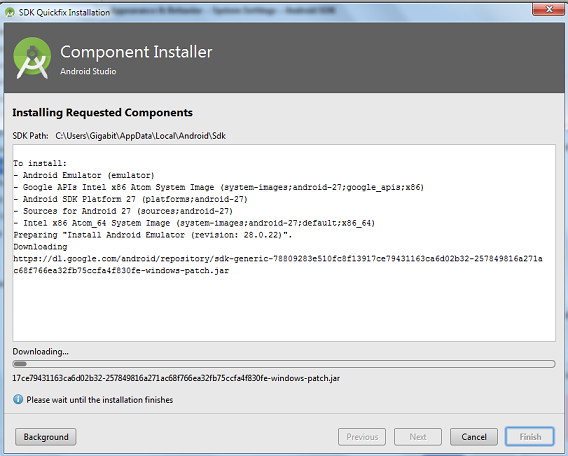Click the Downloading... status label
568x456 pixels.
pyautogui.click(x=41, y=351)
